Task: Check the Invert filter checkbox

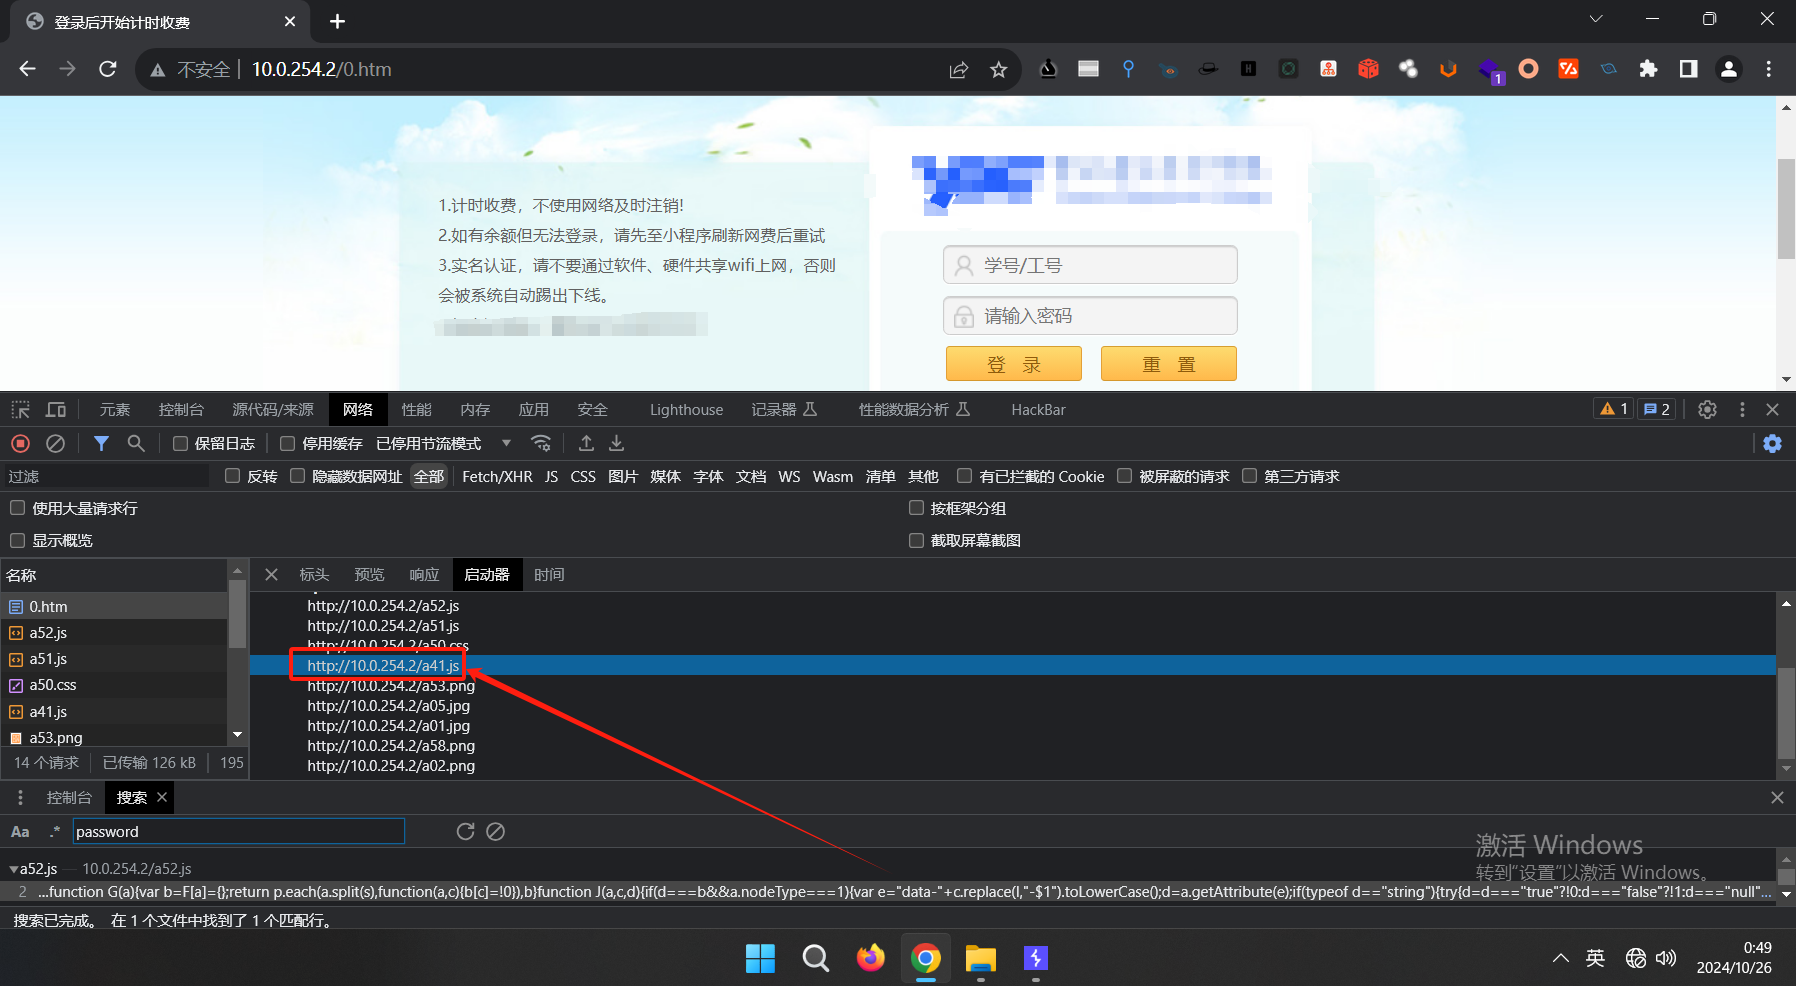Action: 233,476
